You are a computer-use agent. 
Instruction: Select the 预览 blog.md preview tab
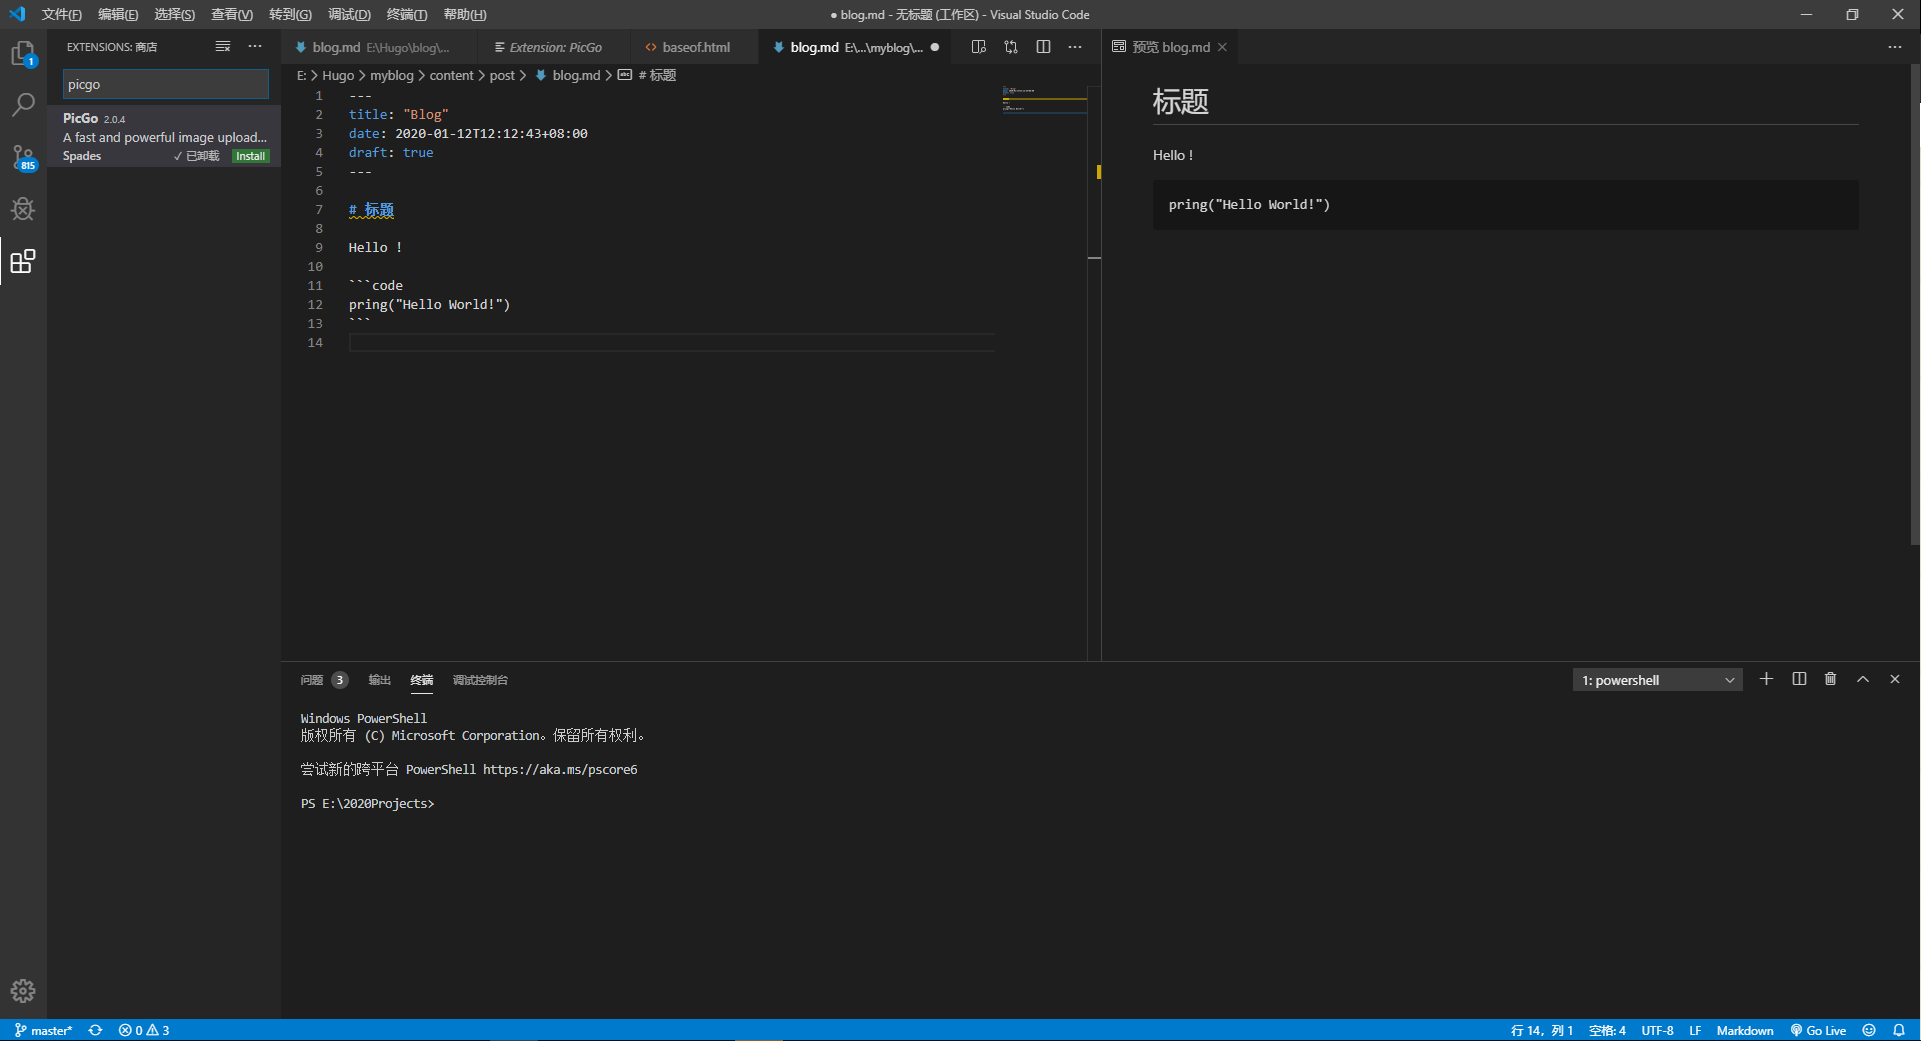click(x=1169, y=47)
